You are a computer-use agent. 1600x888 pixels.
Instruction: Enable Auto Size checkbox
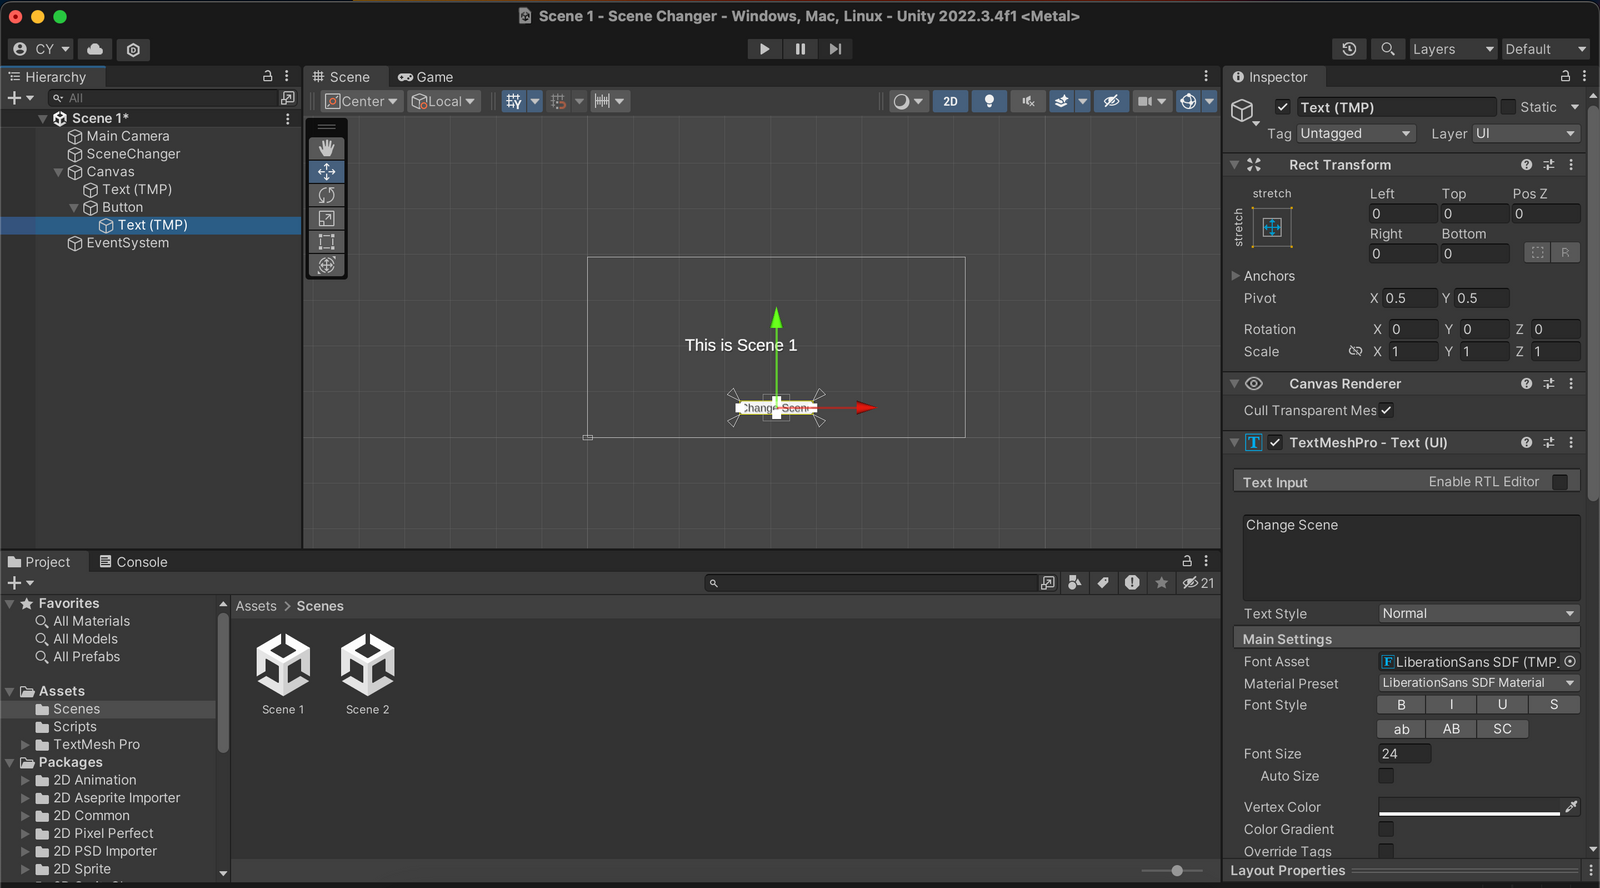pyautogui.click(x=1386, y=776)
